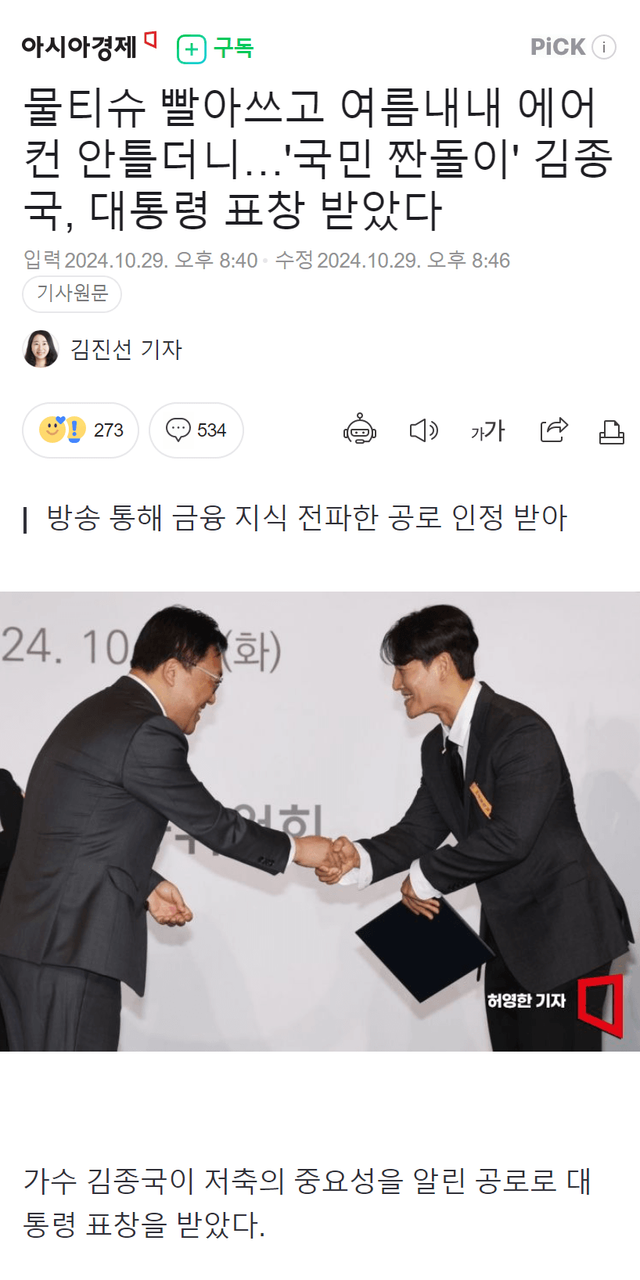Tap reporter 김진선's avatar photo

41,349
